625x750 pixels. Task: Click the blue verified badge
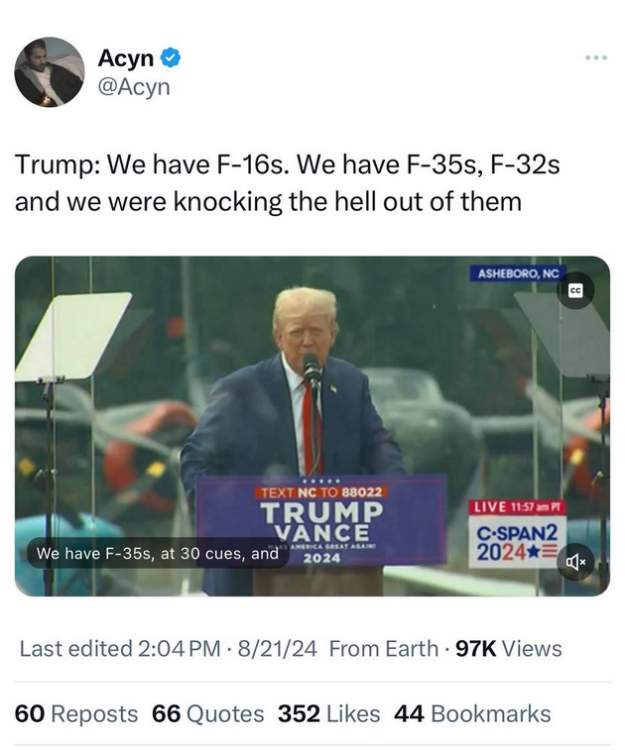click(x=171, y=58)
